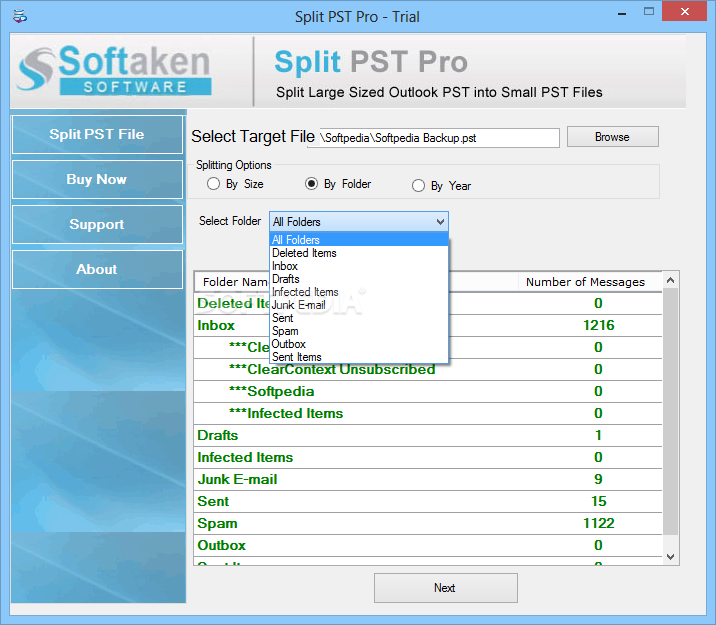716x625 pixels.
Task: Open the About section
Action: pyautogui.click(x=97, y=269)
